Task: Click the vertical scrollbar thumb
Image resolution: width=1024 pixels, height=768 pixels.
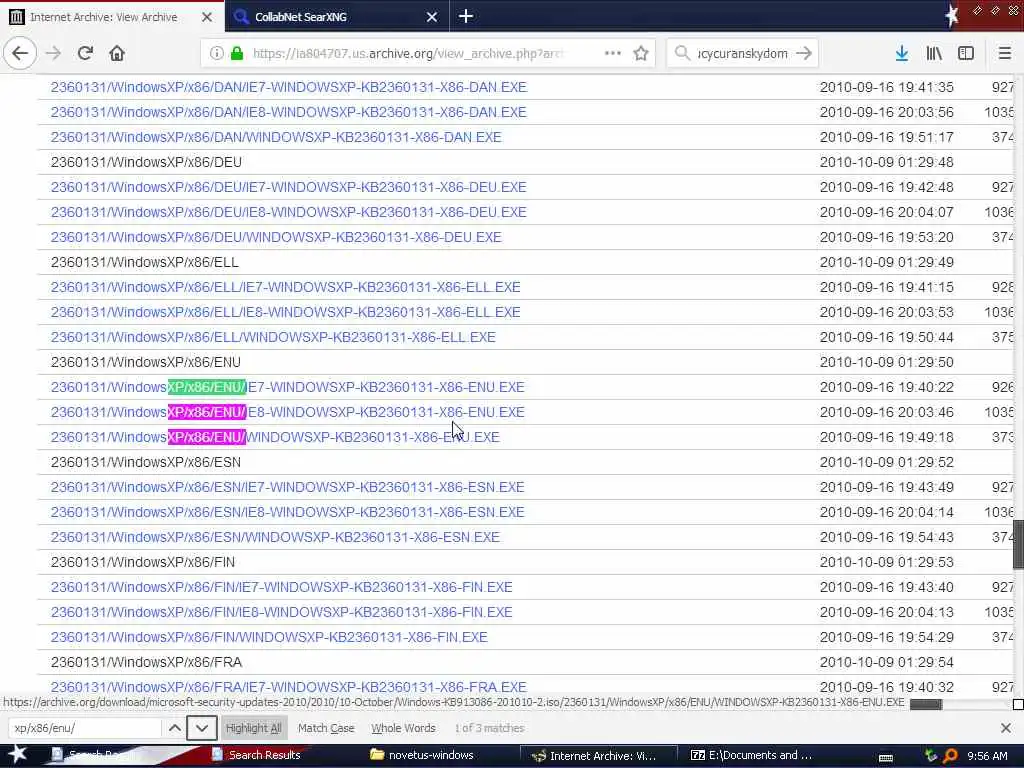Action: pos(1018,545)
